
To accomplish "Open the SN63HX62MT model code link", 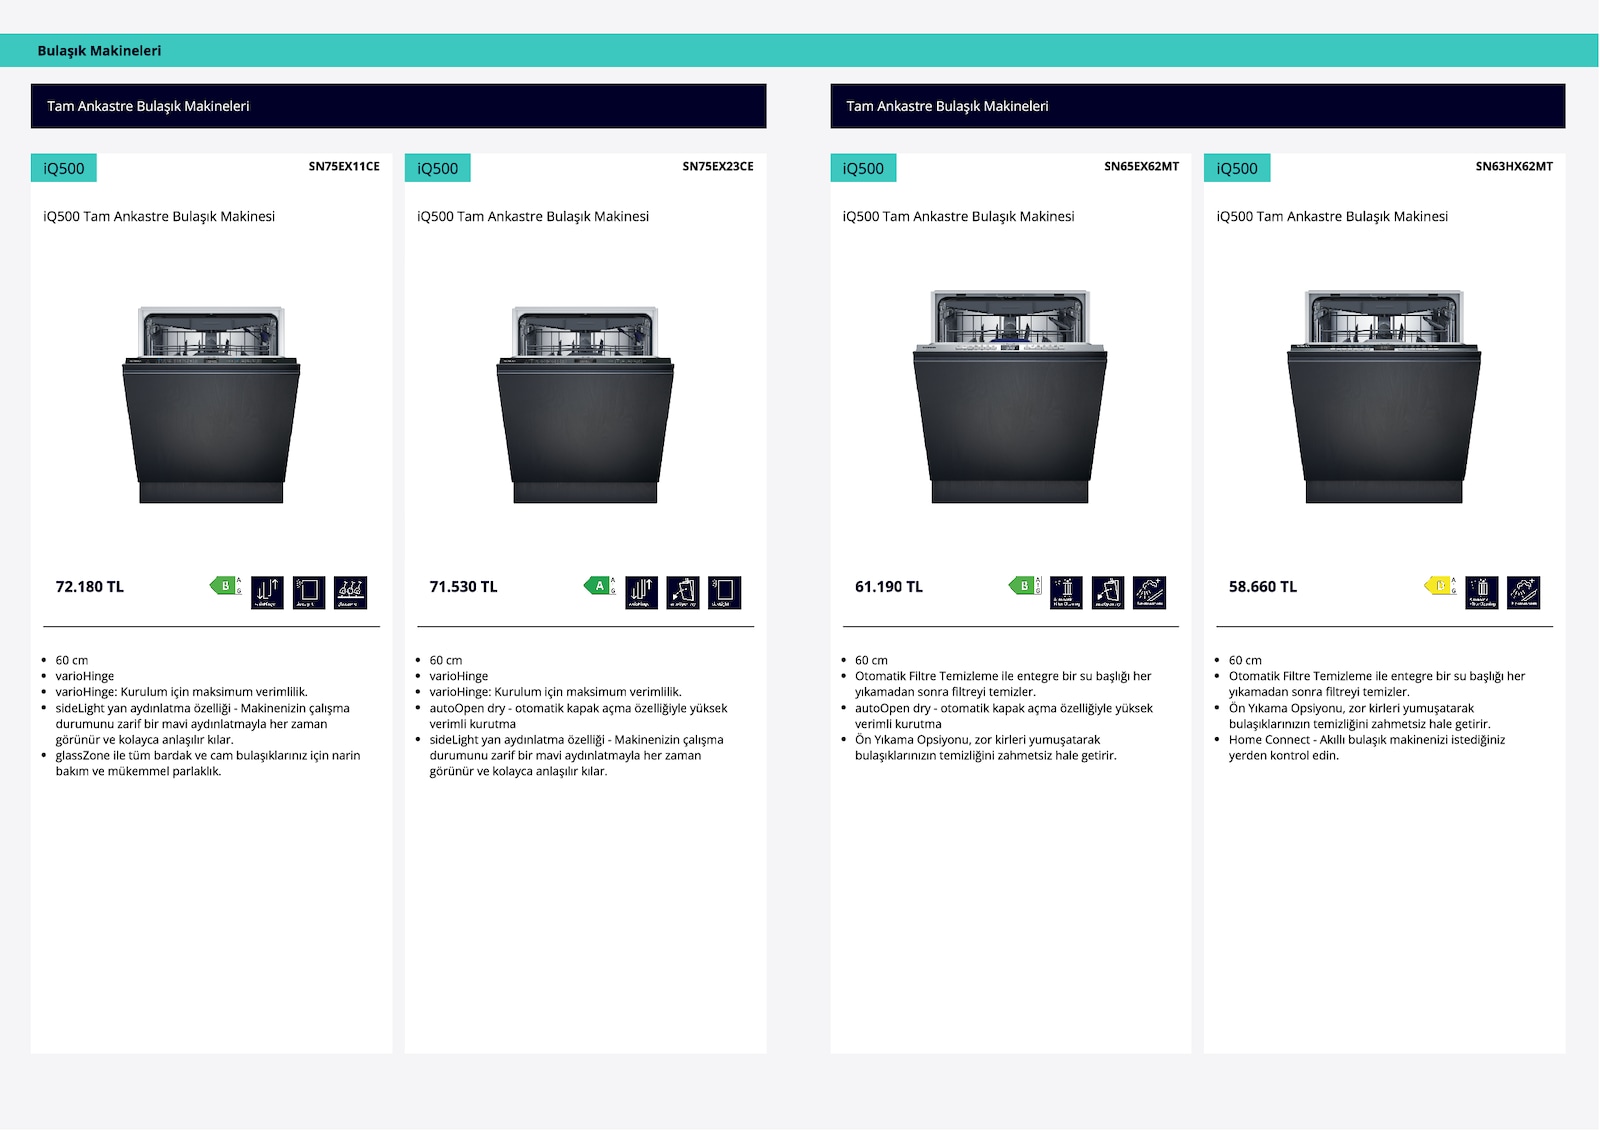I will (1514, 167).
